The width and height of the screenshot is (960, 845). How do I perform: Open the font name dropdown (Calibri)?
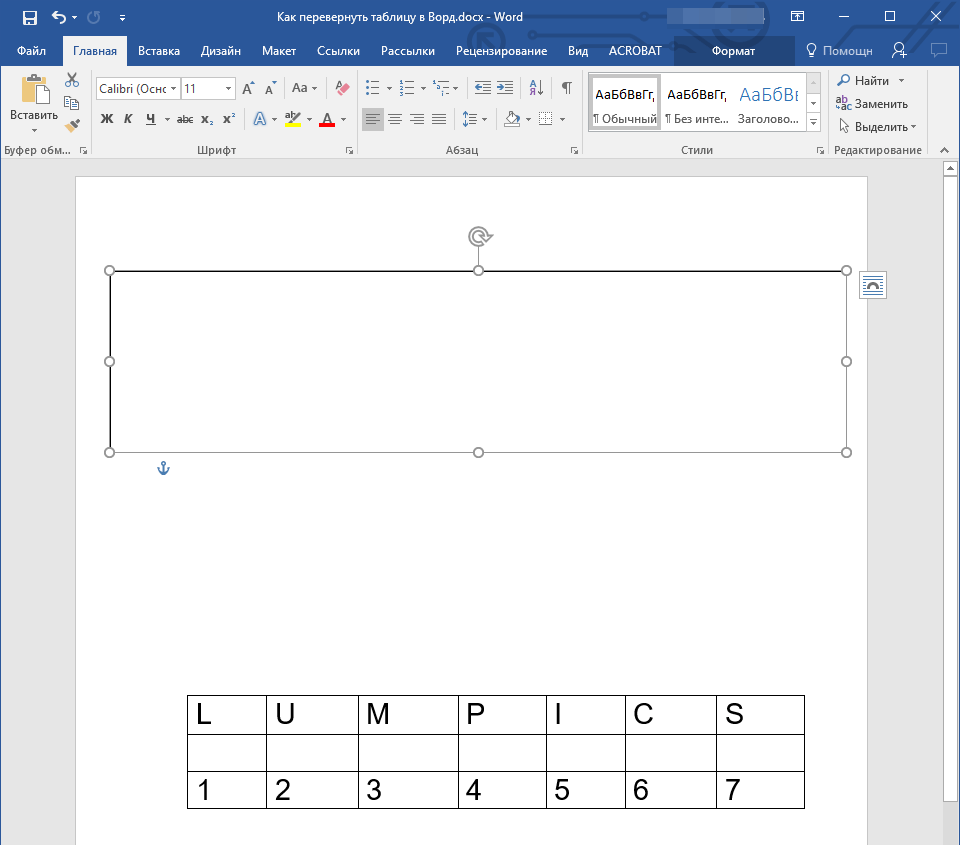[174, 89]
